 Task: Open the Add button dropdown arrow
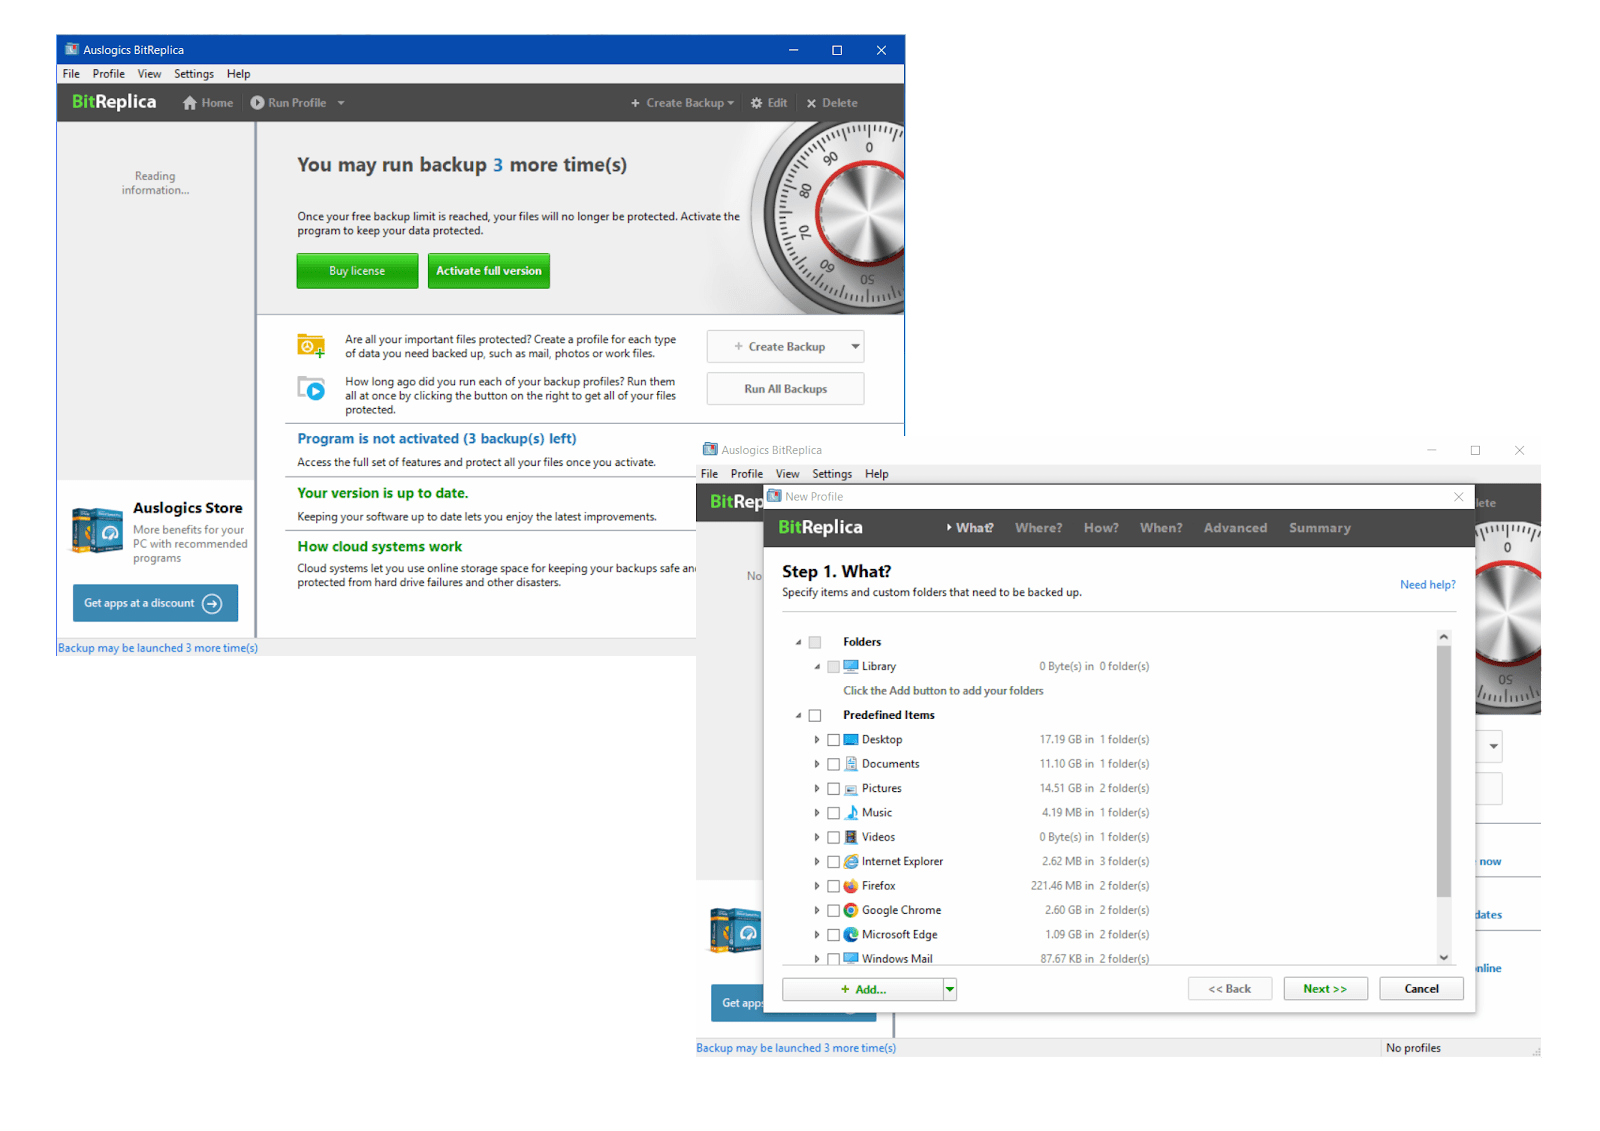click(950, 989)
